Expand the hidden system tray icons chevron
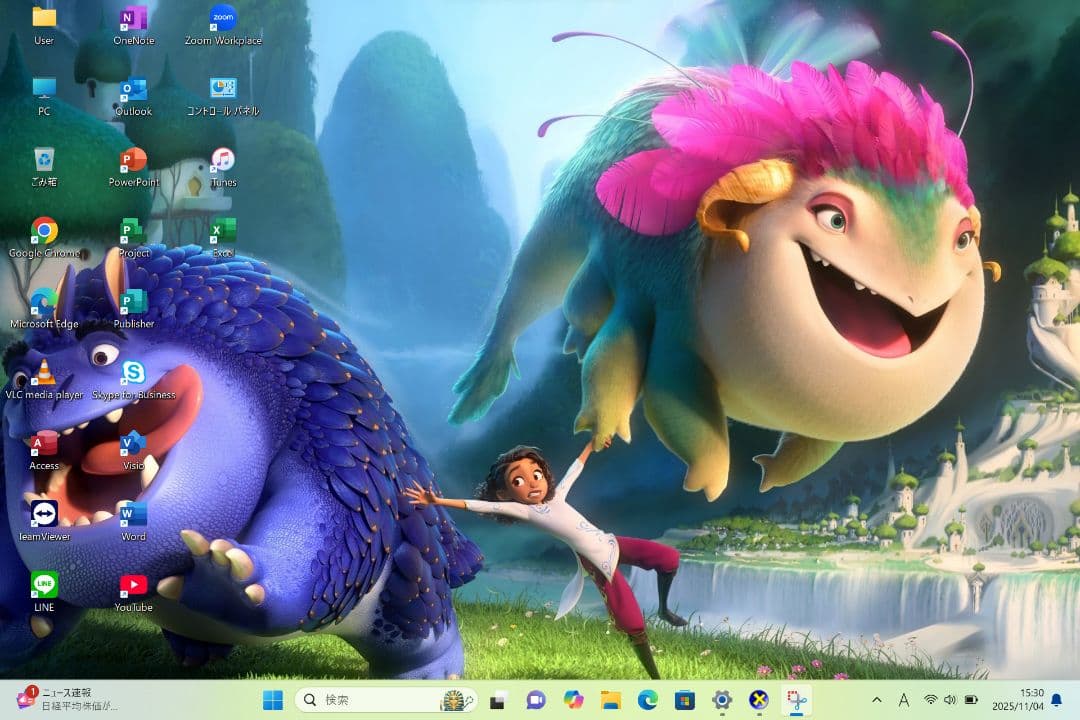The image size is (1080, 720). click(877, 700)
